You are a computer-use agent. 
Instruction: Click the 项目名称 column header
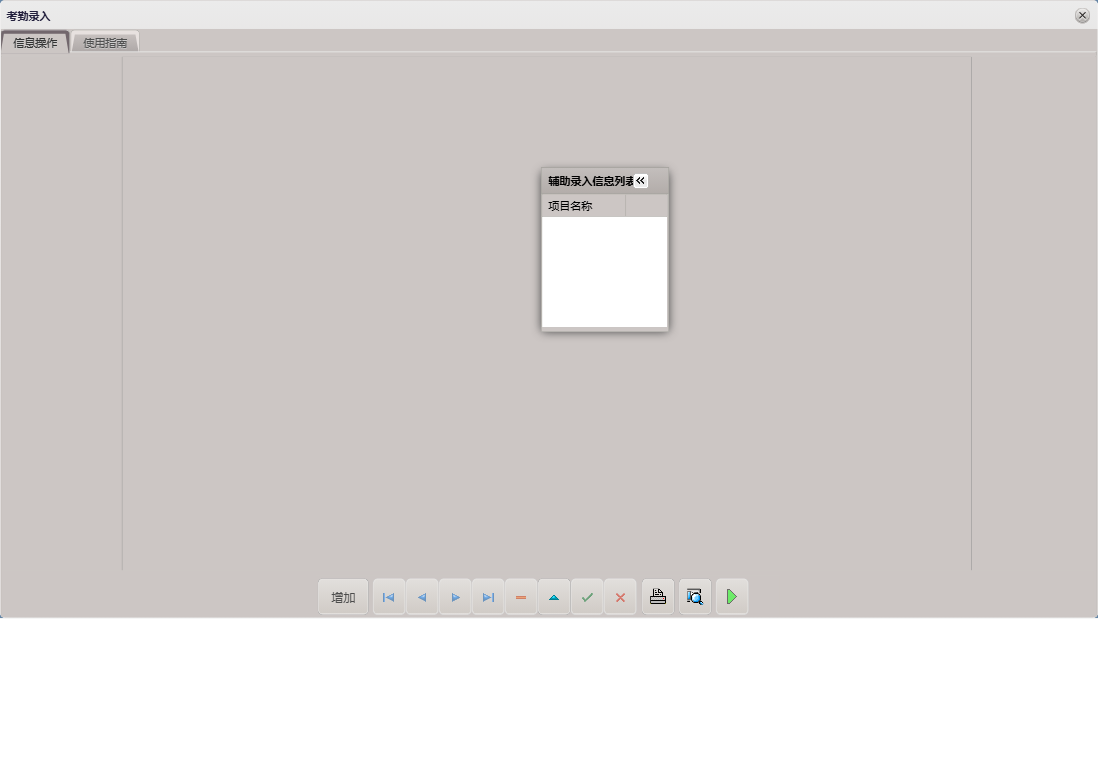(583, 206)
